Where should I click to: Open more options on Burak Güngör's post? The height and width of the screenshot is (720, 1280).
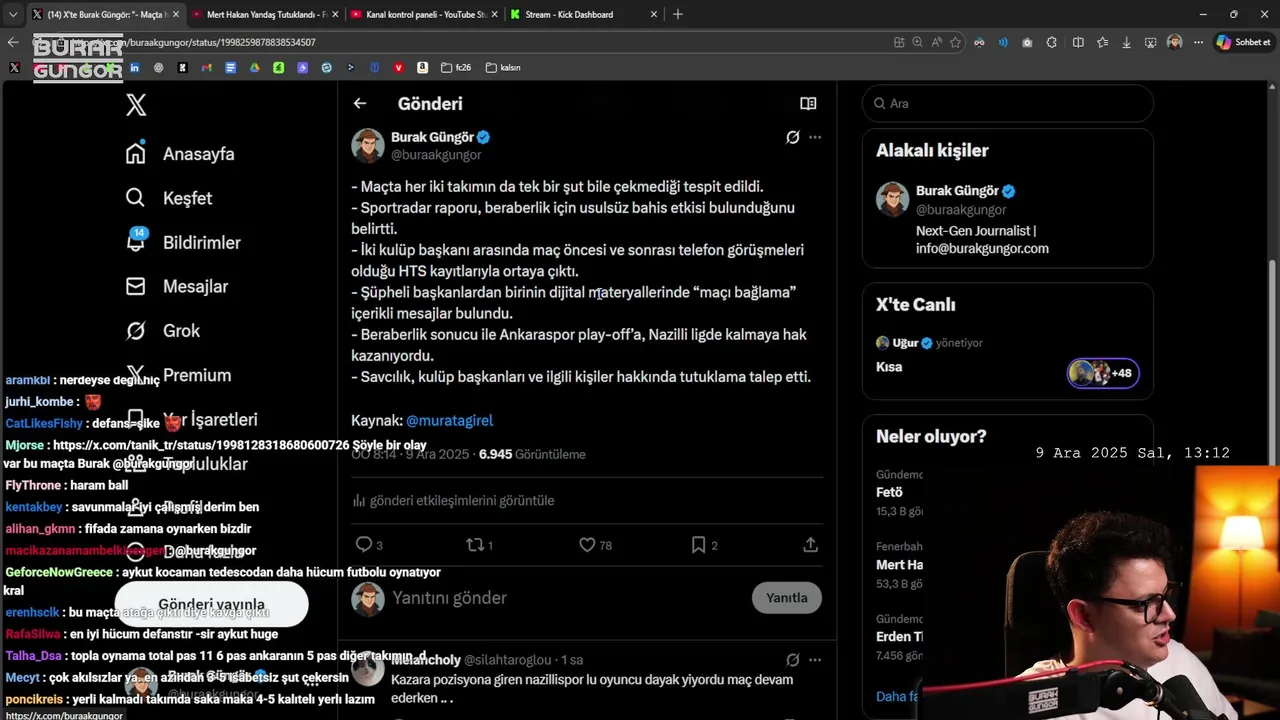[x=815, y=137]
